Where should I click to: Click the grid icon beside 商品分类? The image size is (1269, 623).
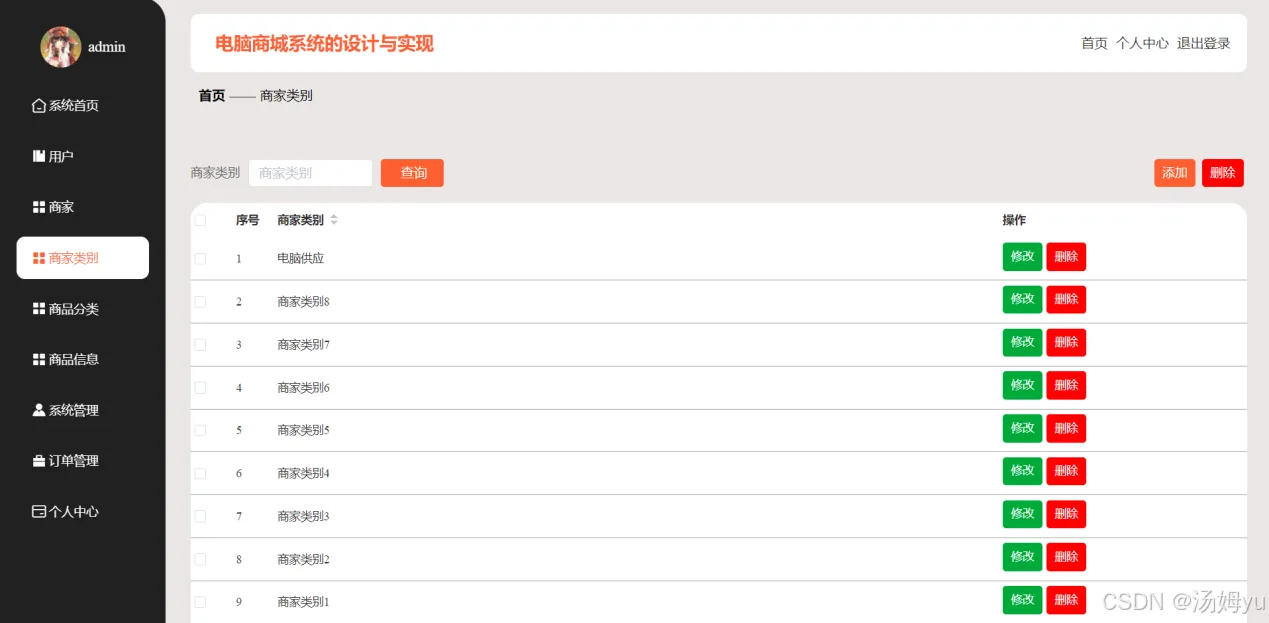click(39, 309)
